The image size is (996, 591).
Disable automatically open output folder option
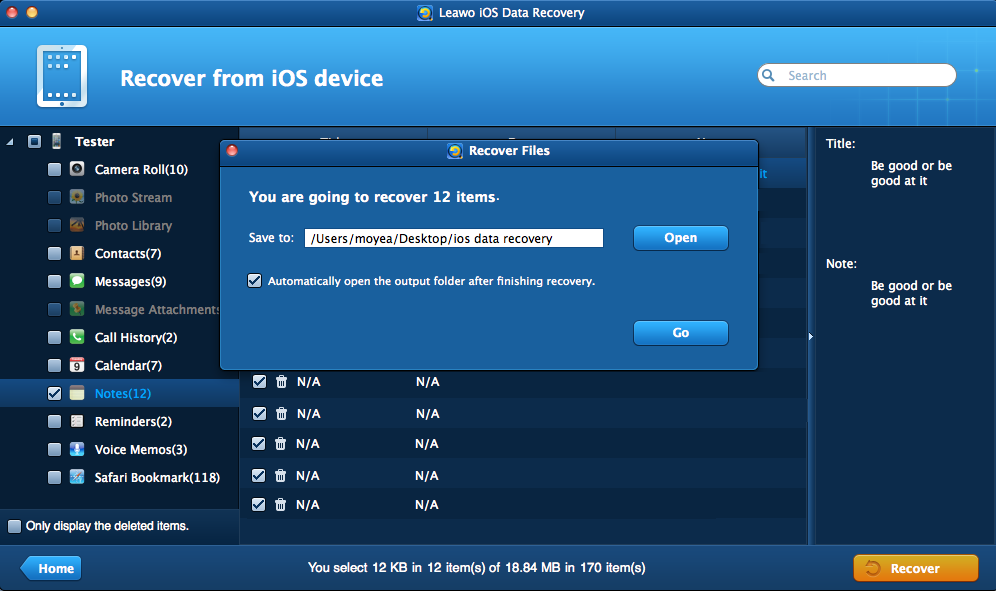click(255, 280)
